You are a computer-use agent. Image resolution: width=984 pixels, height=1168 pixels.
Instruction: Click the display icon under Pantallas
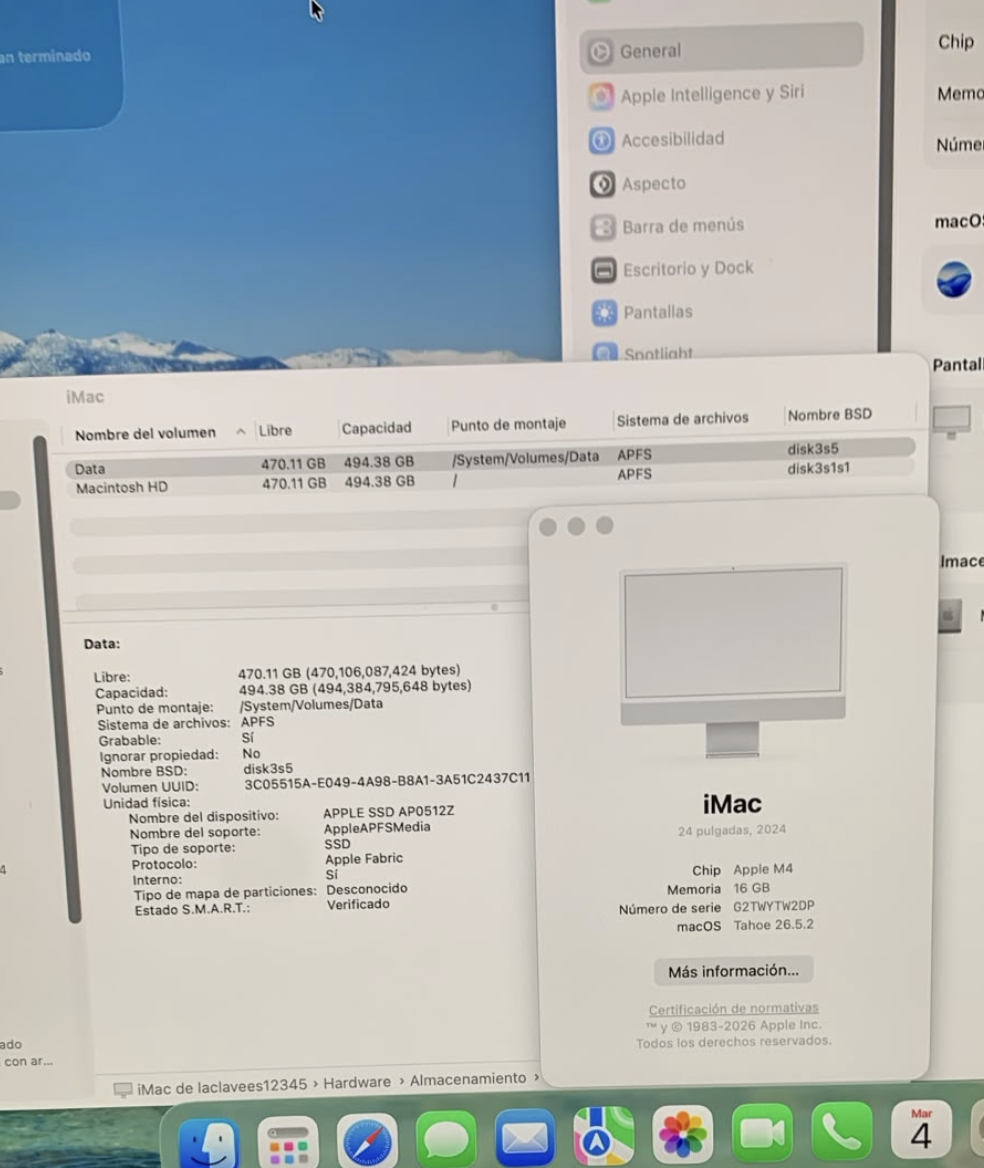point(952,421)
